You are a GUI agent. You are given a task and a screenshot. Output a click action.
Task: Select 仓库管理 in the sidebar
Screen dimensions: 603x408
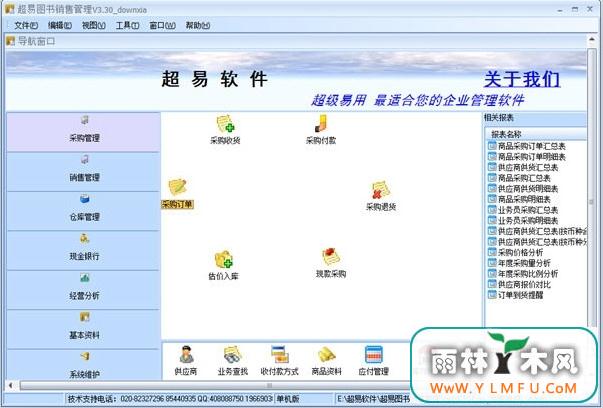(83, 211)
